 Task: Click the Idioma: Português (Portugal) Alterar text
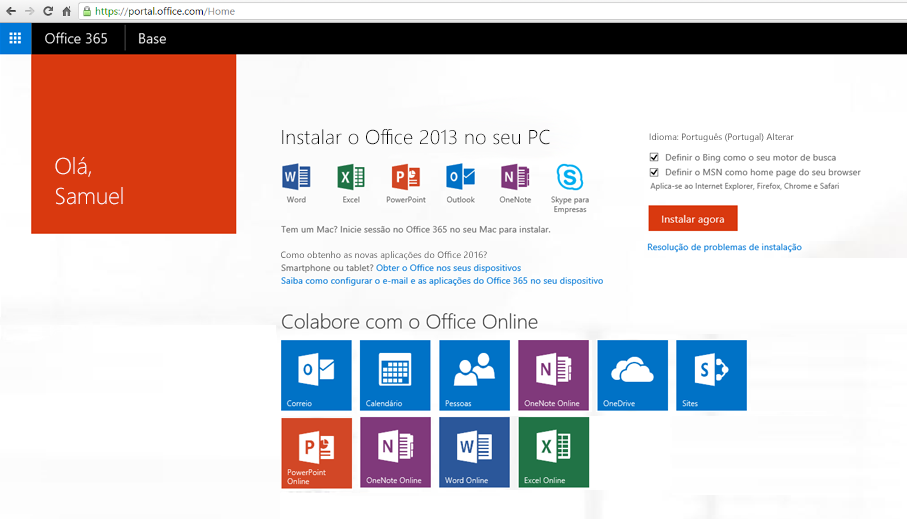pyautogui.click(x=721, y=137)
